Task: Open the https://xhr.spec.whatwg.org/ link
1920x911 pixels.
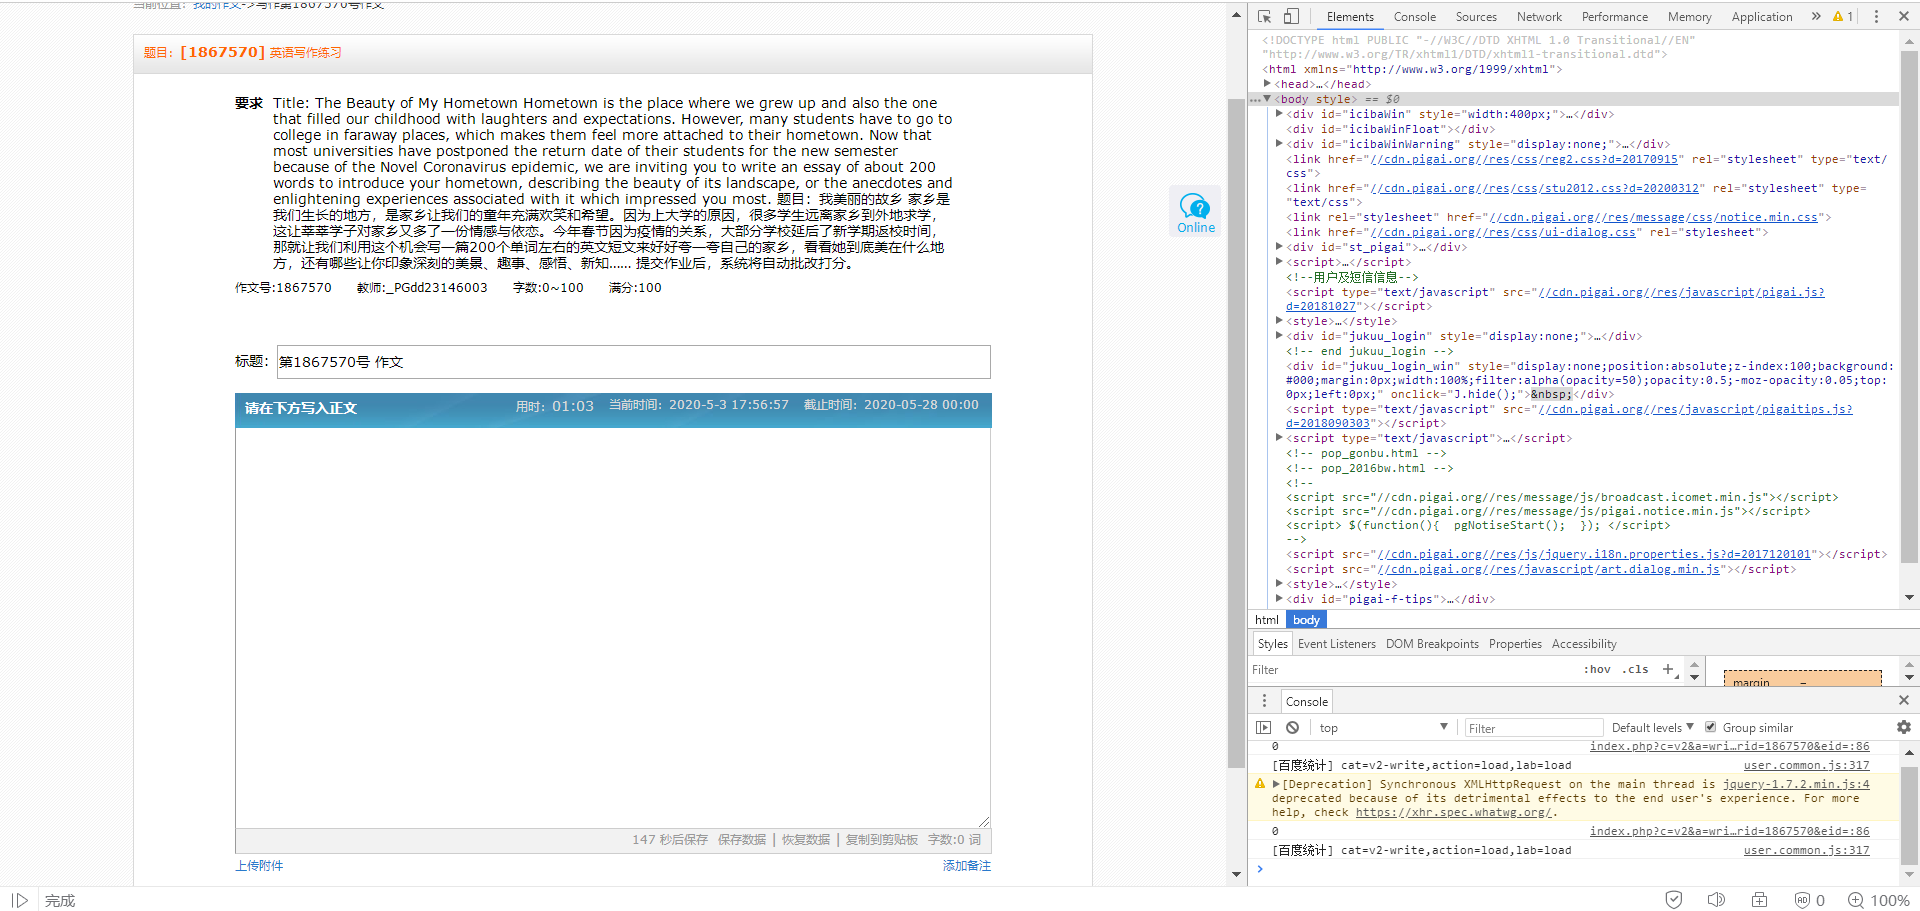Action: [1455, 812]
